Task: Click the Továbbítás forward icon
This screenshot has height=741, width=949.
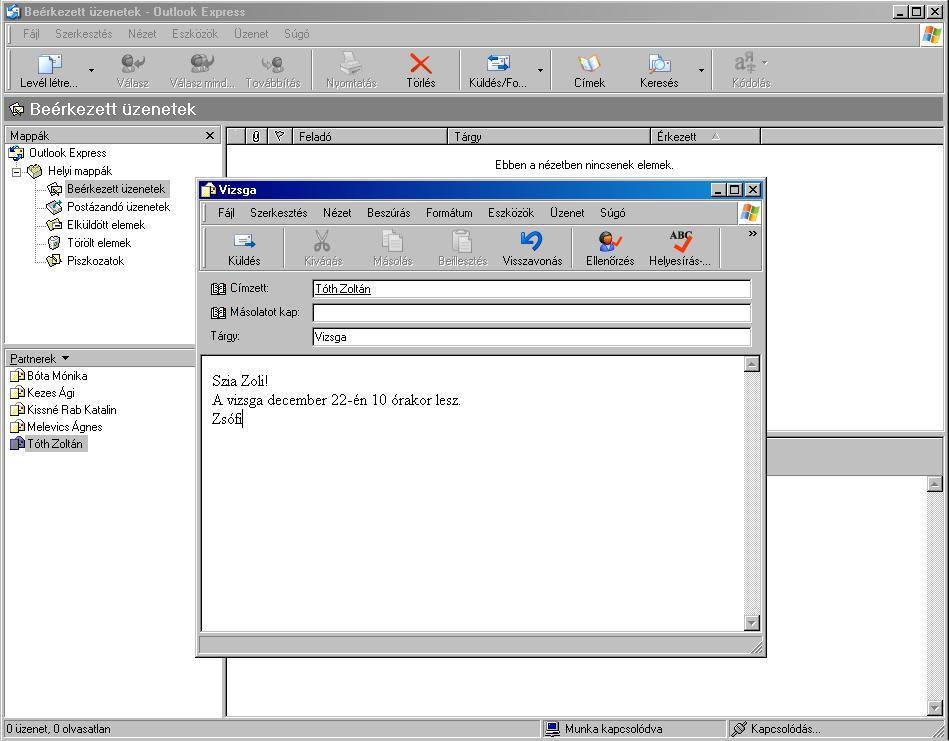Action: point(273,64)
